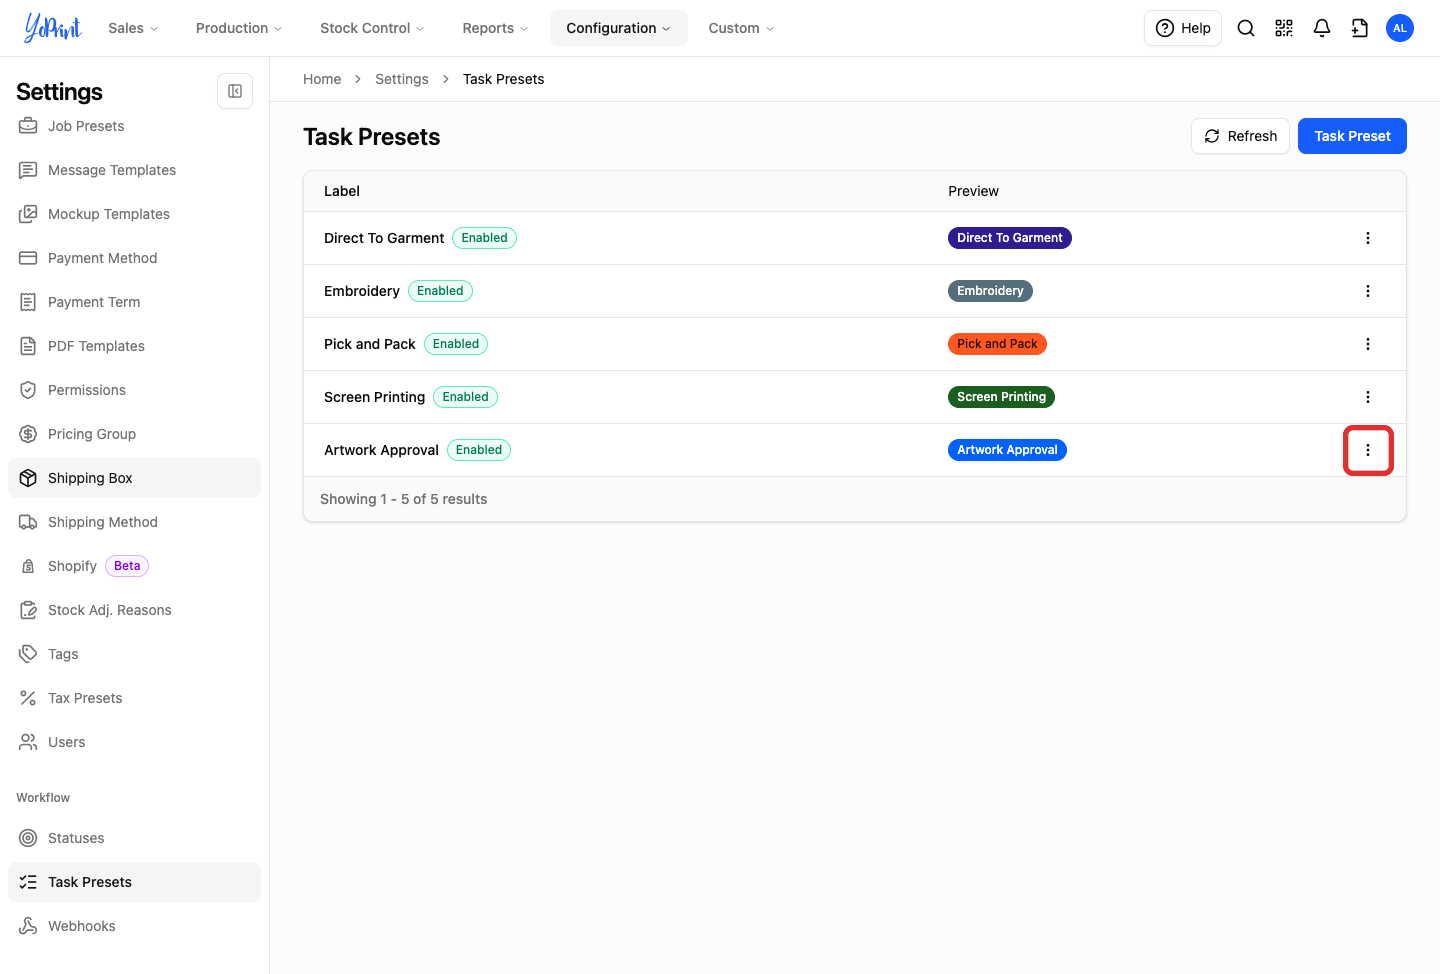The width and height of the screenshot is (1440, 974).
Task: Open the search icon in the top bar
Action: click(1246, 28)
